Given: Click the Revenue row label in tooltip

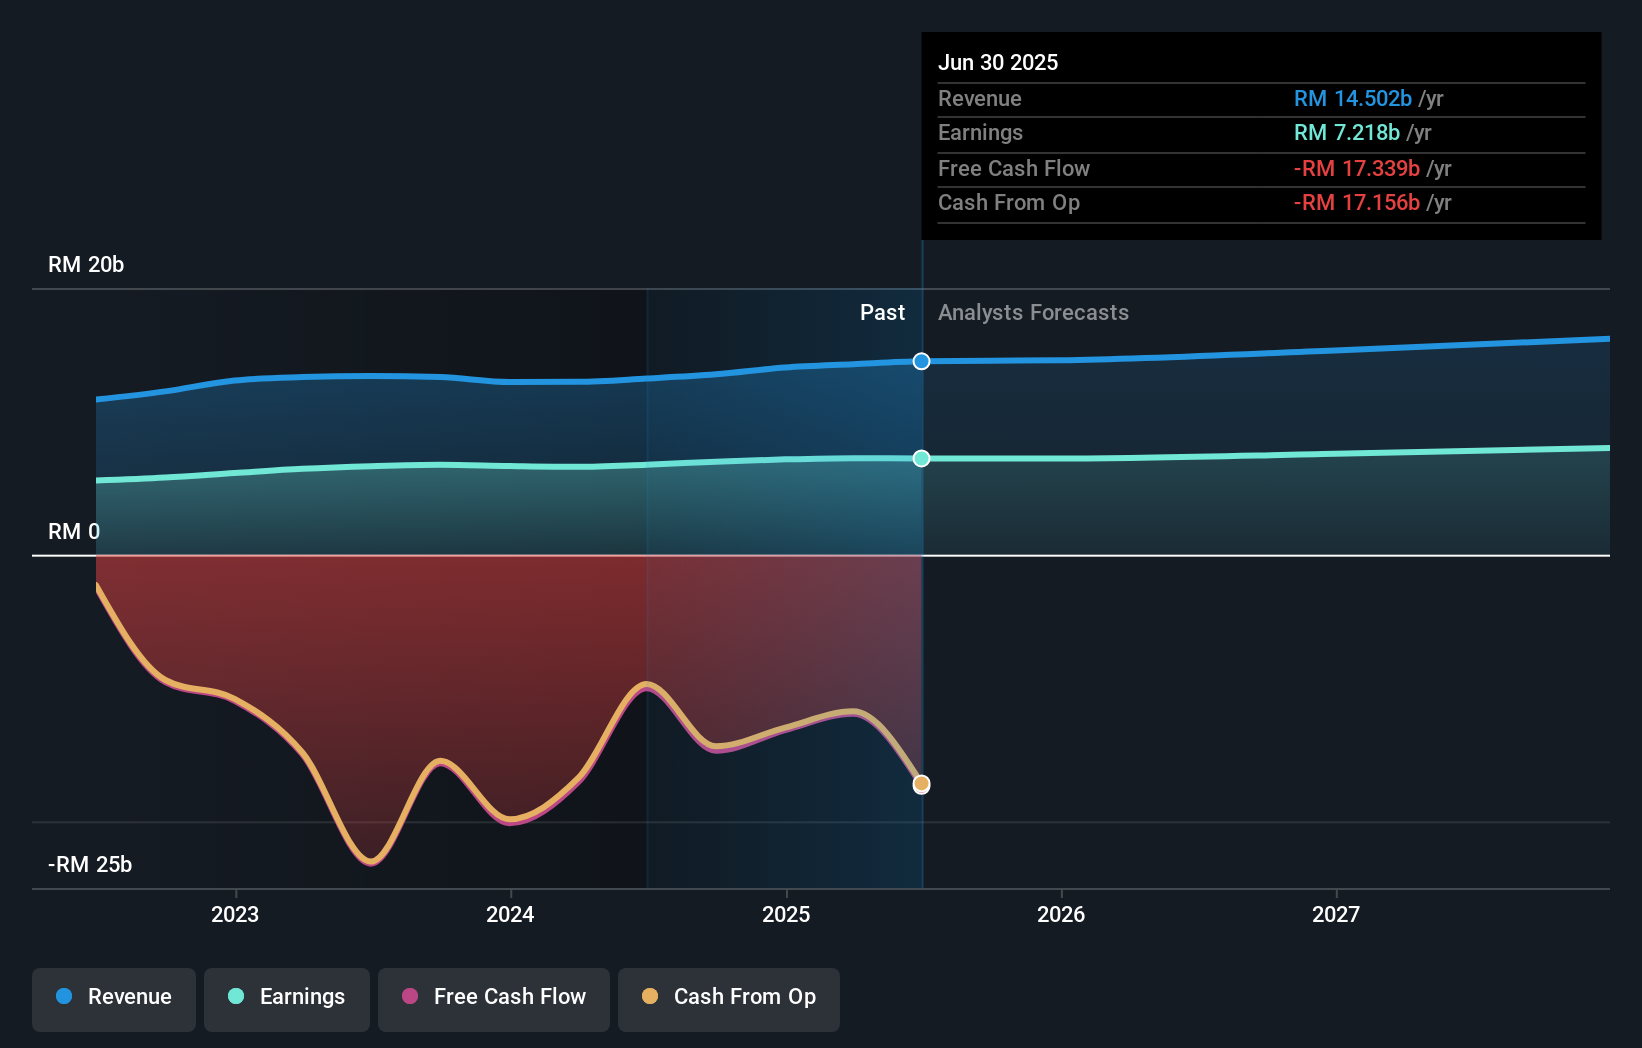Looking at the screenshot, I should coord(980,98).
